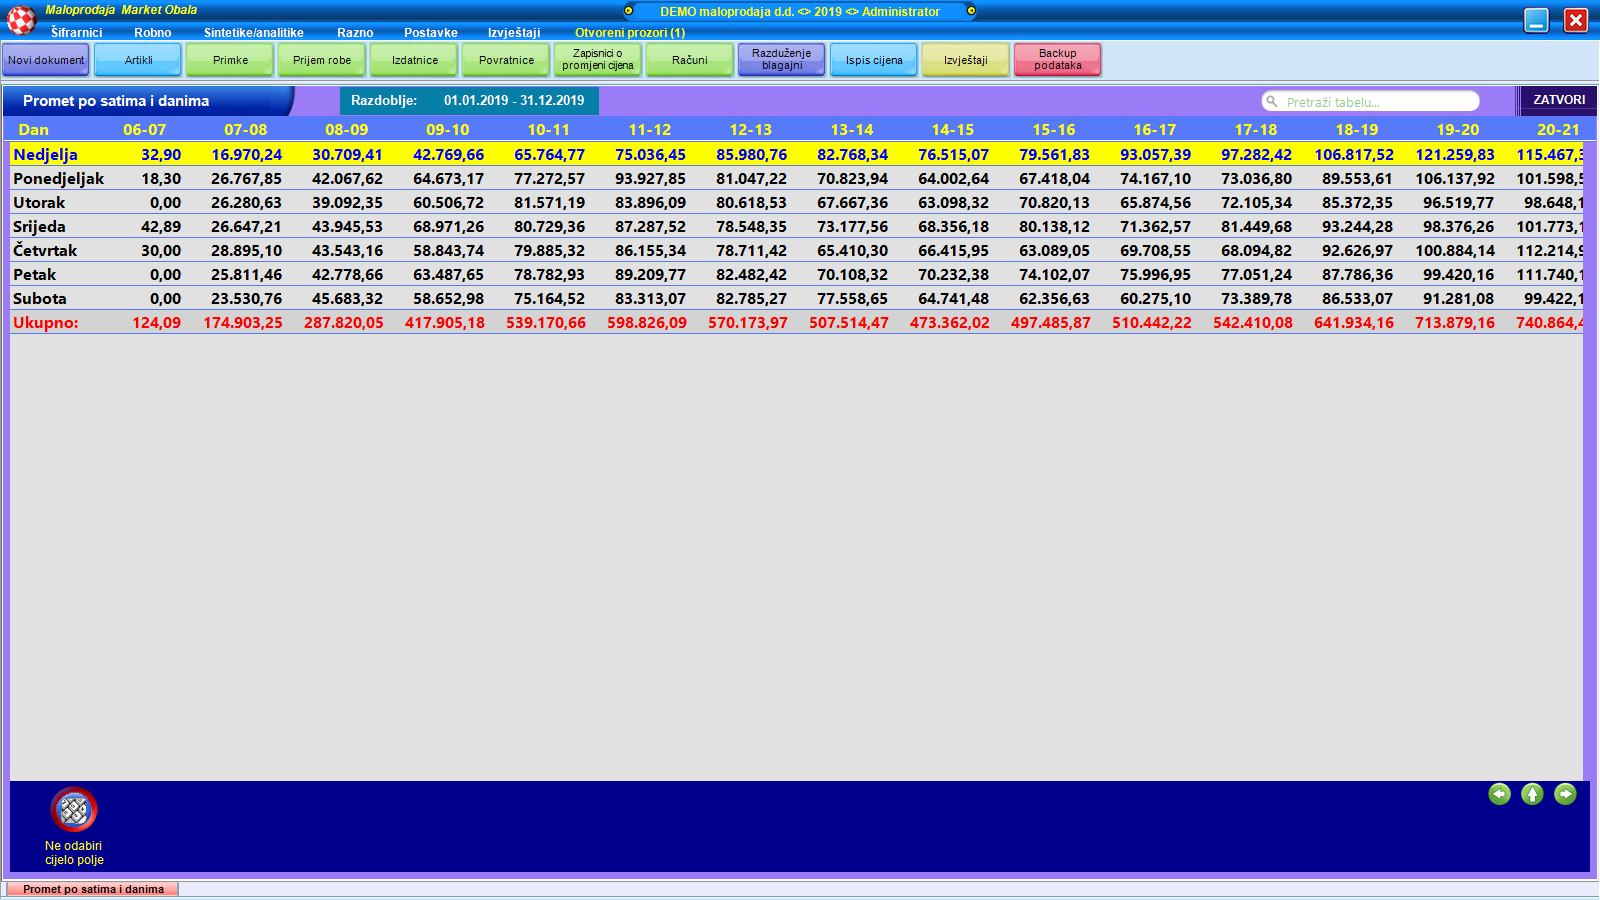
Task: Expand the Otvoreni prozori (1) list
Action: pos(629,33)
